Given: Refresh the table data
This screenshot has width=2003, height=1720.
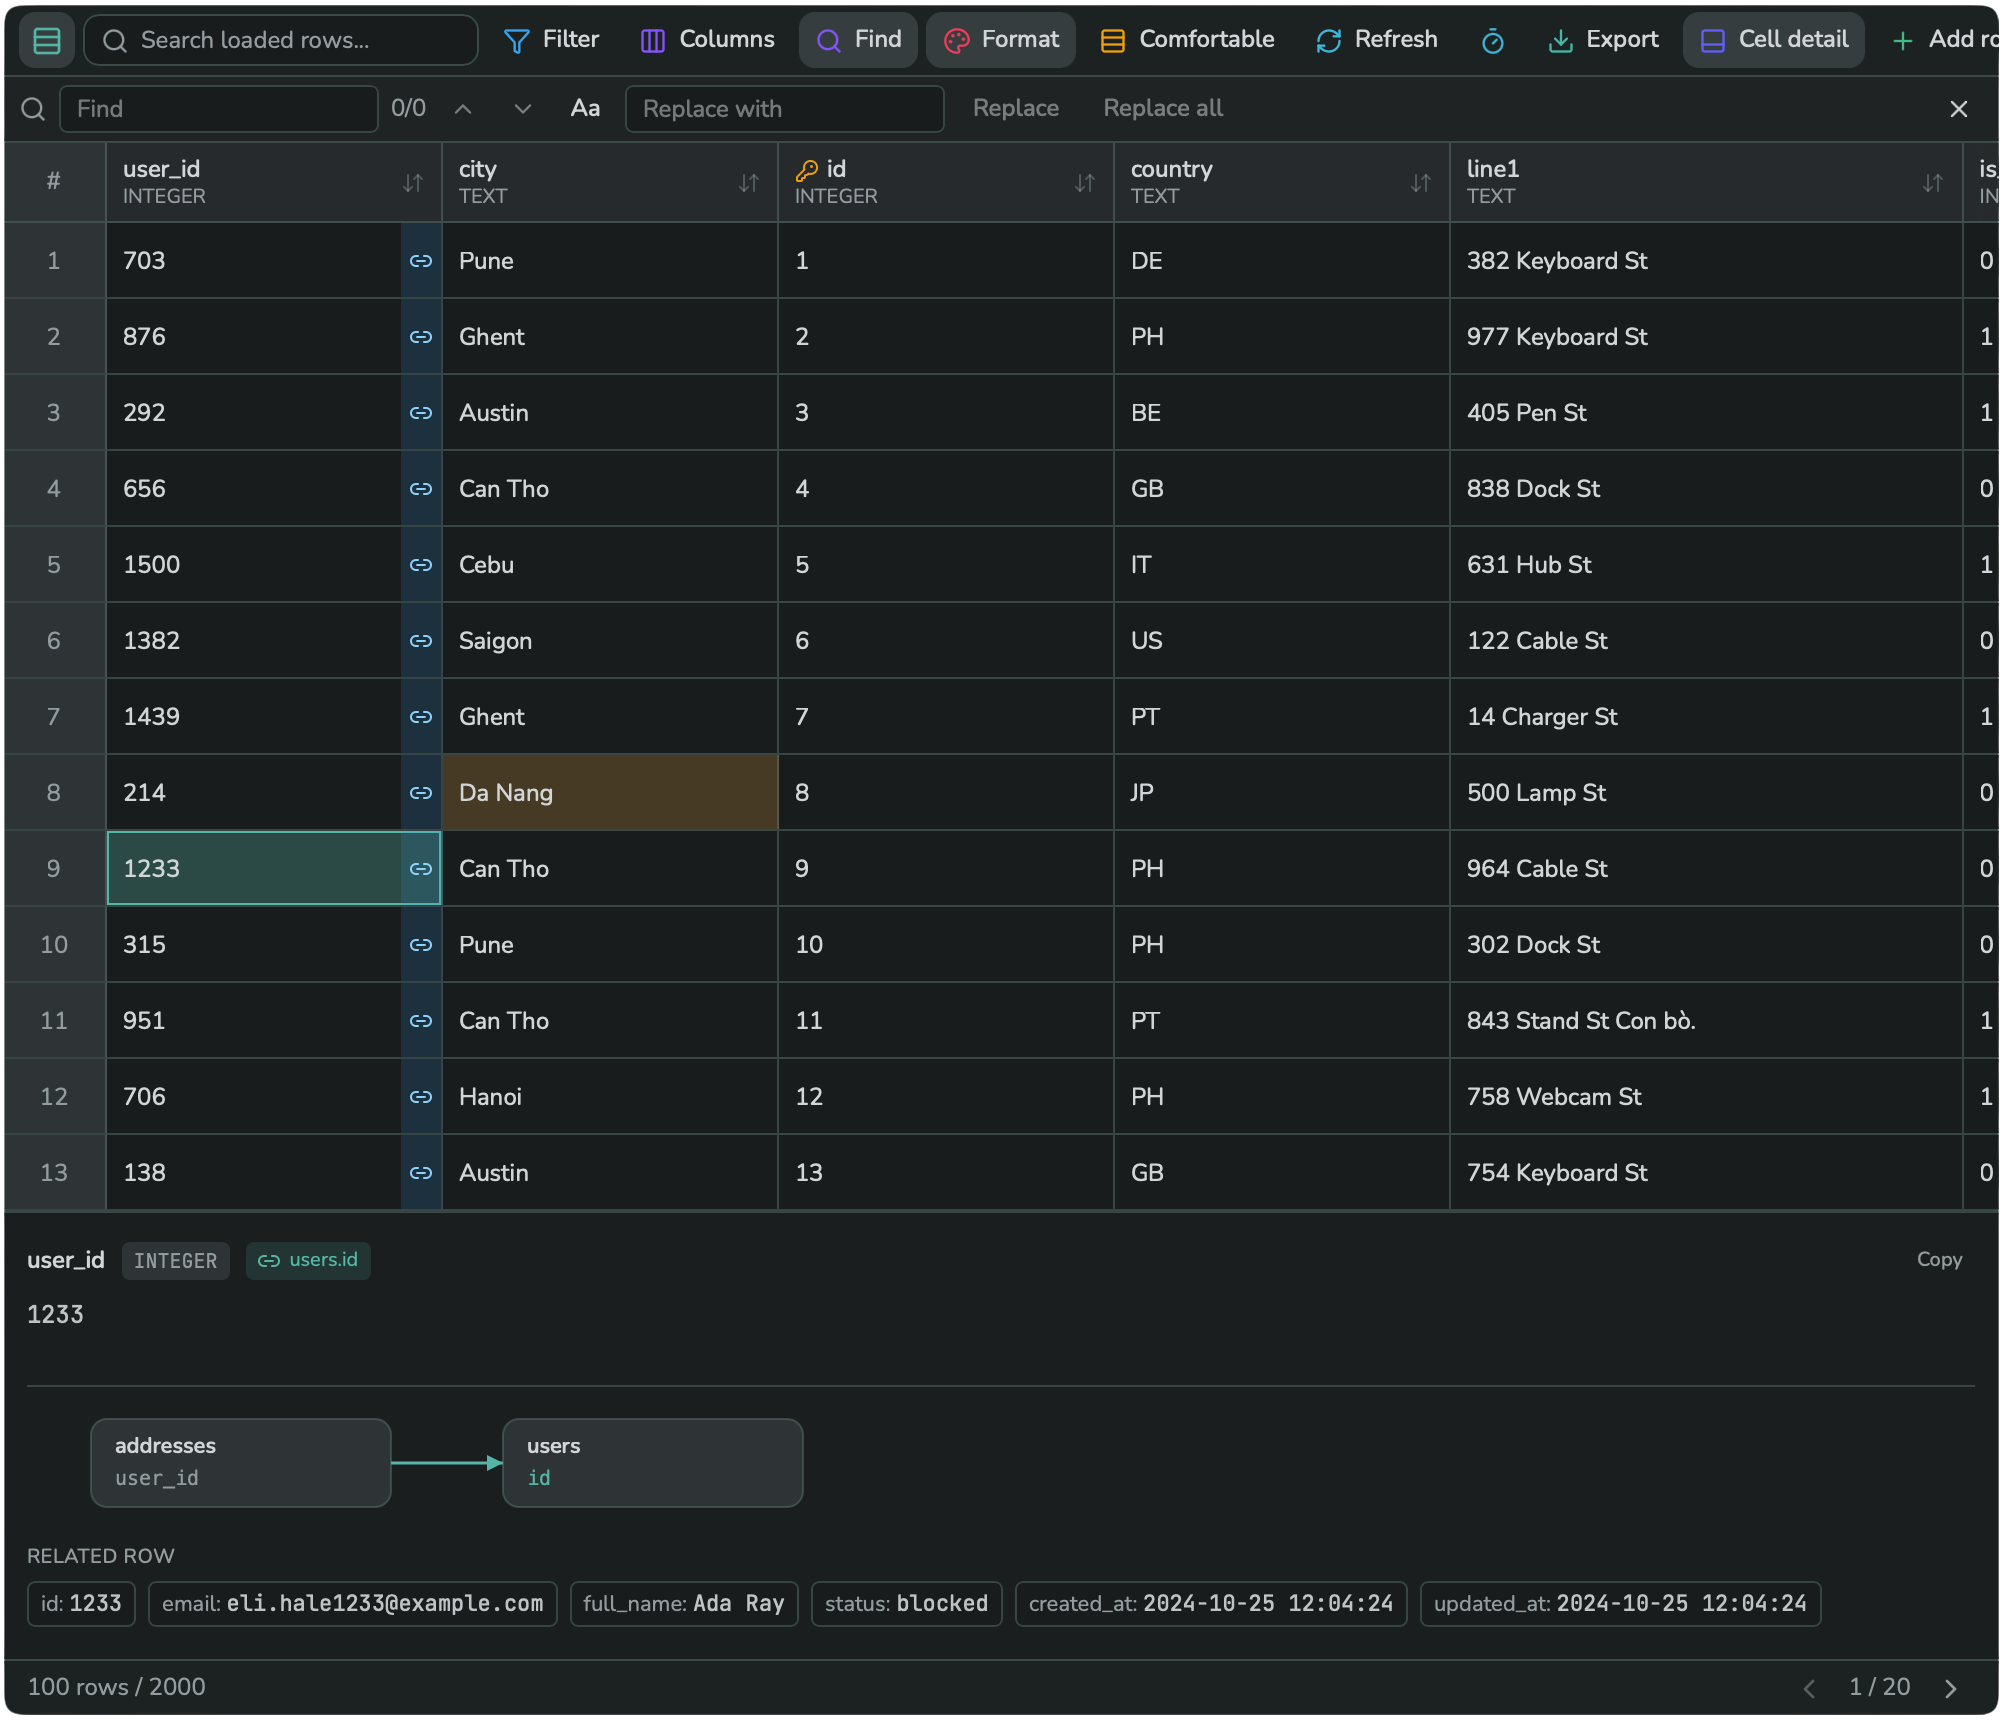Looking at the screenshot, I should point(1377,40).
